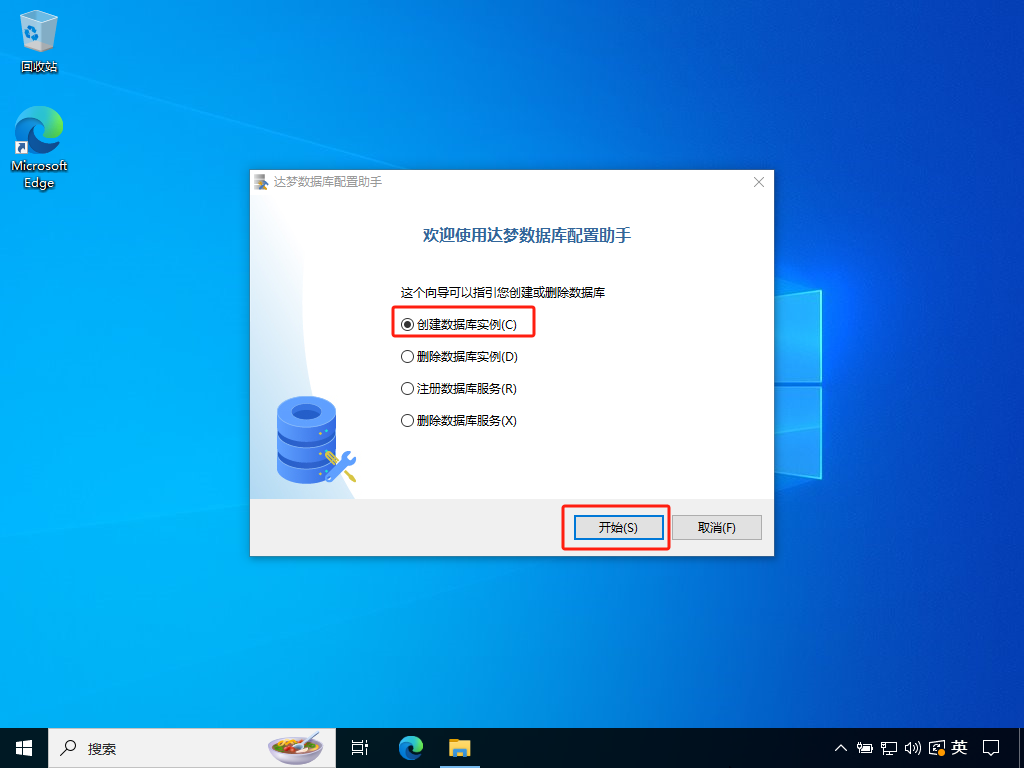
Task: Close the 达梦数据库配置助手 dialog
Action: pos(759,182)
